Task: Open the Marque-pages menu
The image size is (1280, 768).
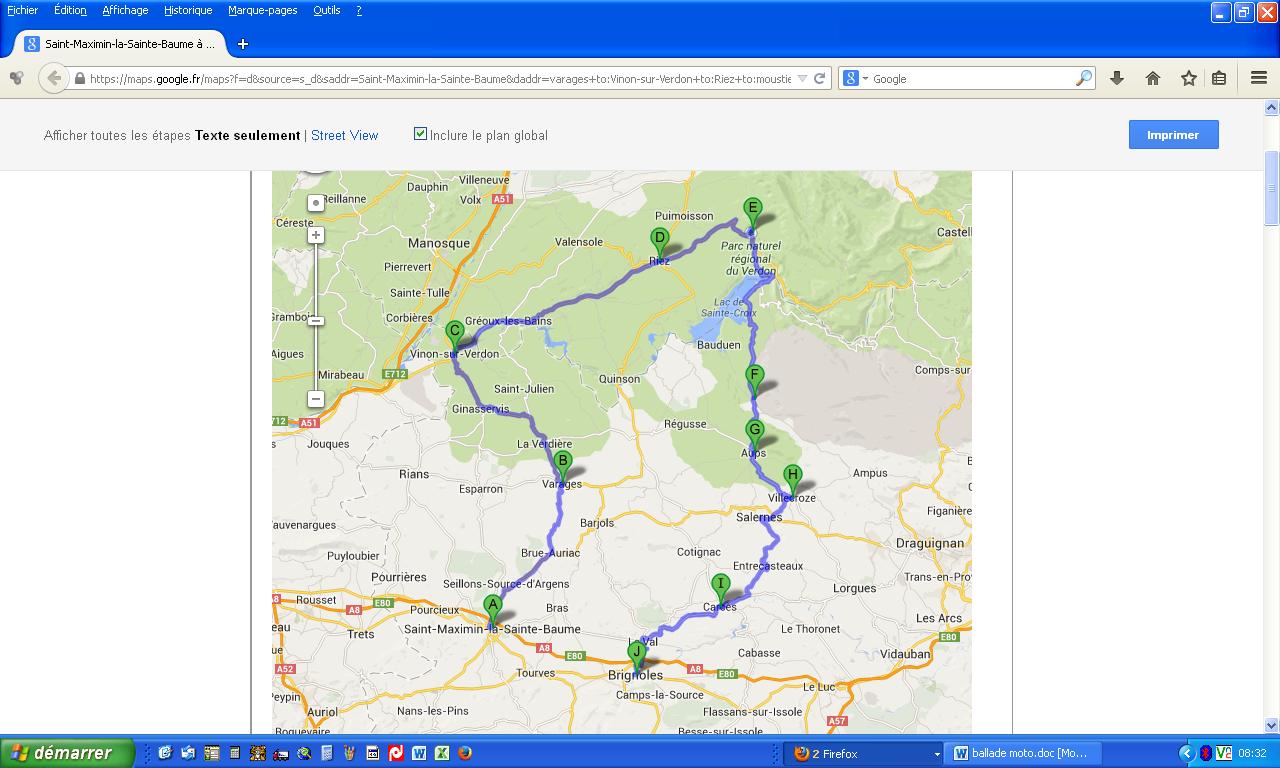Action: (262, 10)
